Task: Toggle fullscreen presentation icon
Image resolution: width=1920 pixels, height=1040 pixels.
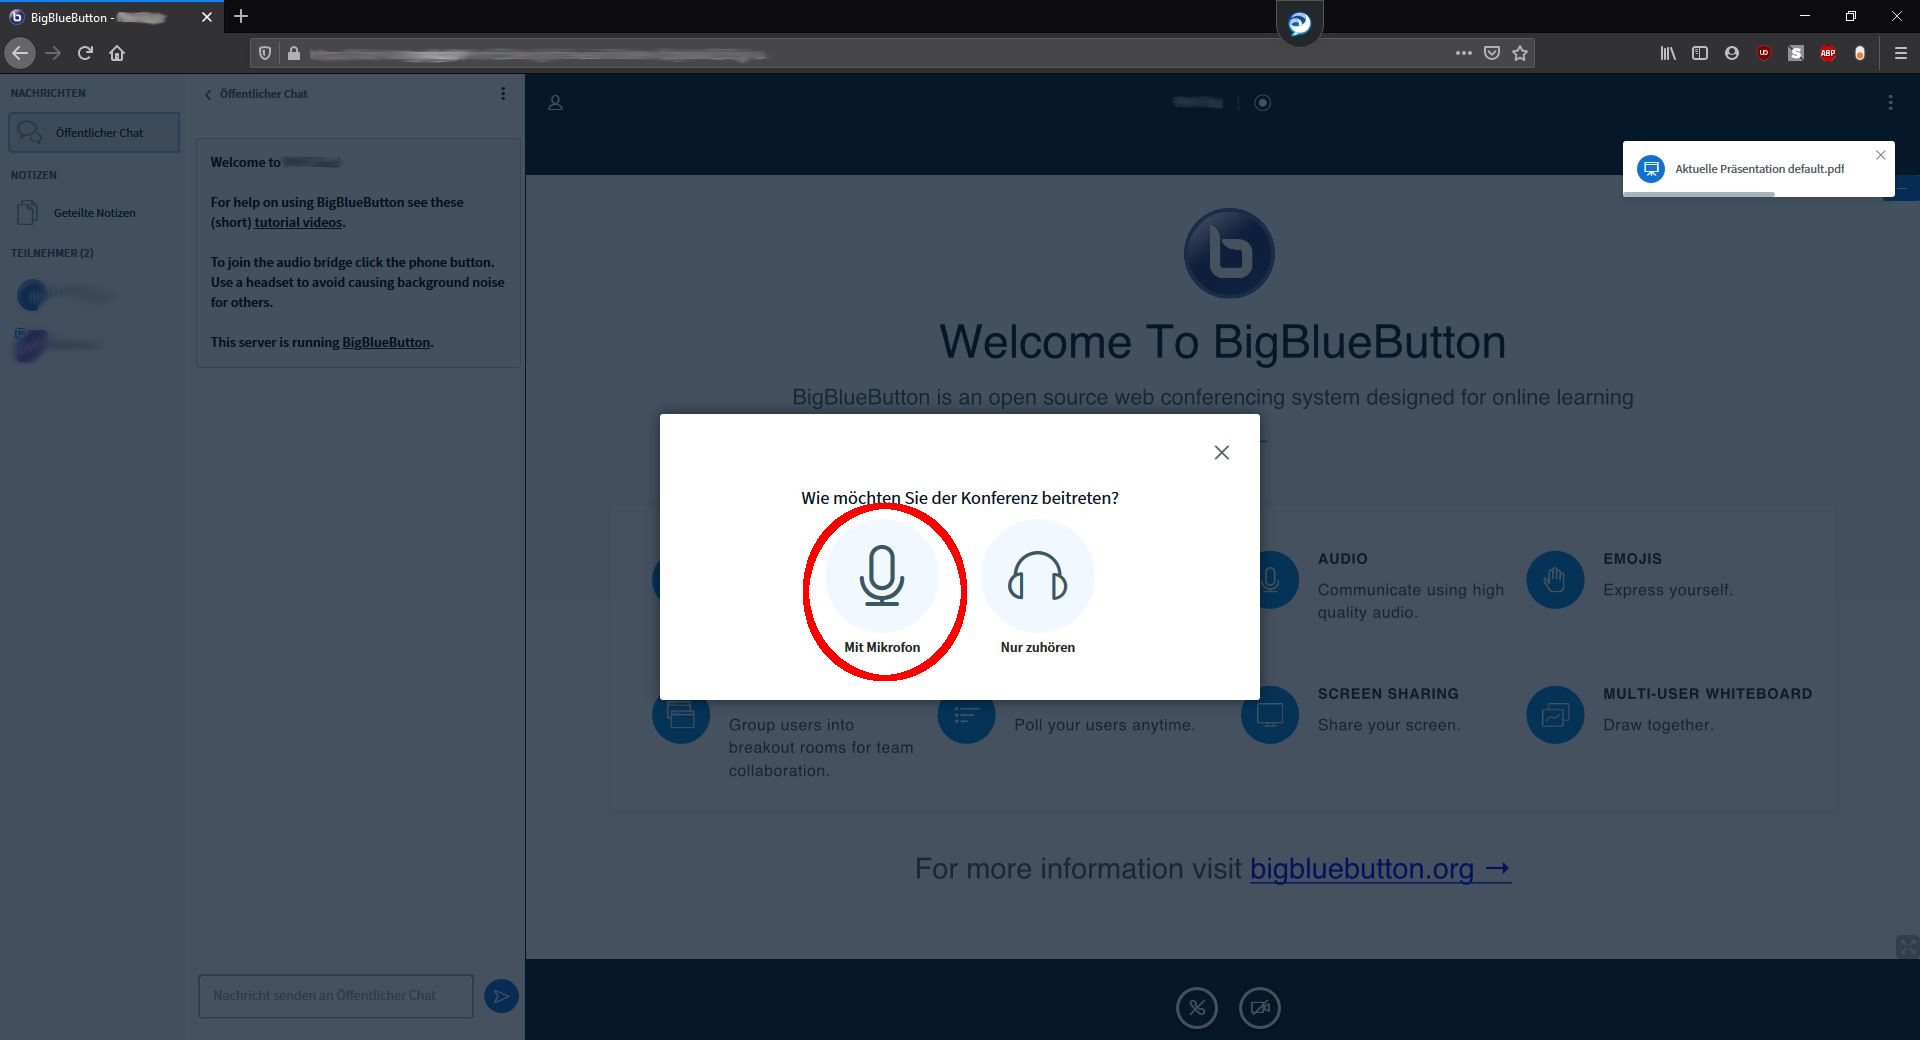Action: click(x=1907, y=946)
